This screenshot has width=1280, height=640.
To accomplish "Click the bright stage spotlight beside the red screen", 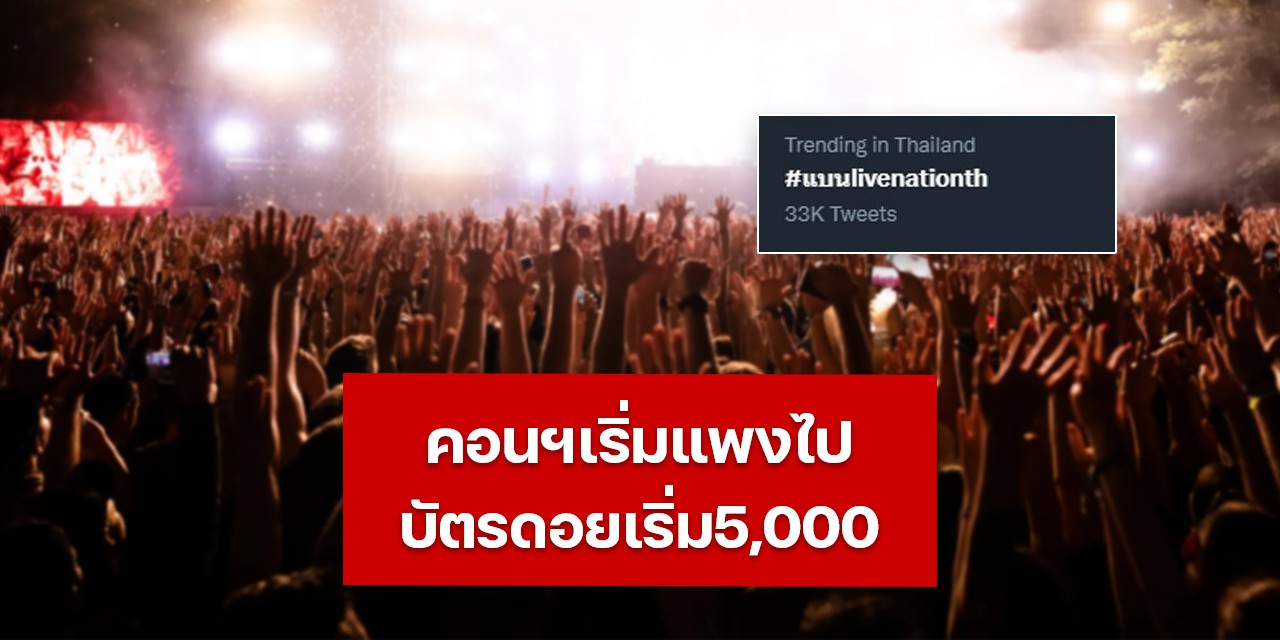I will [x=233, y=135].
